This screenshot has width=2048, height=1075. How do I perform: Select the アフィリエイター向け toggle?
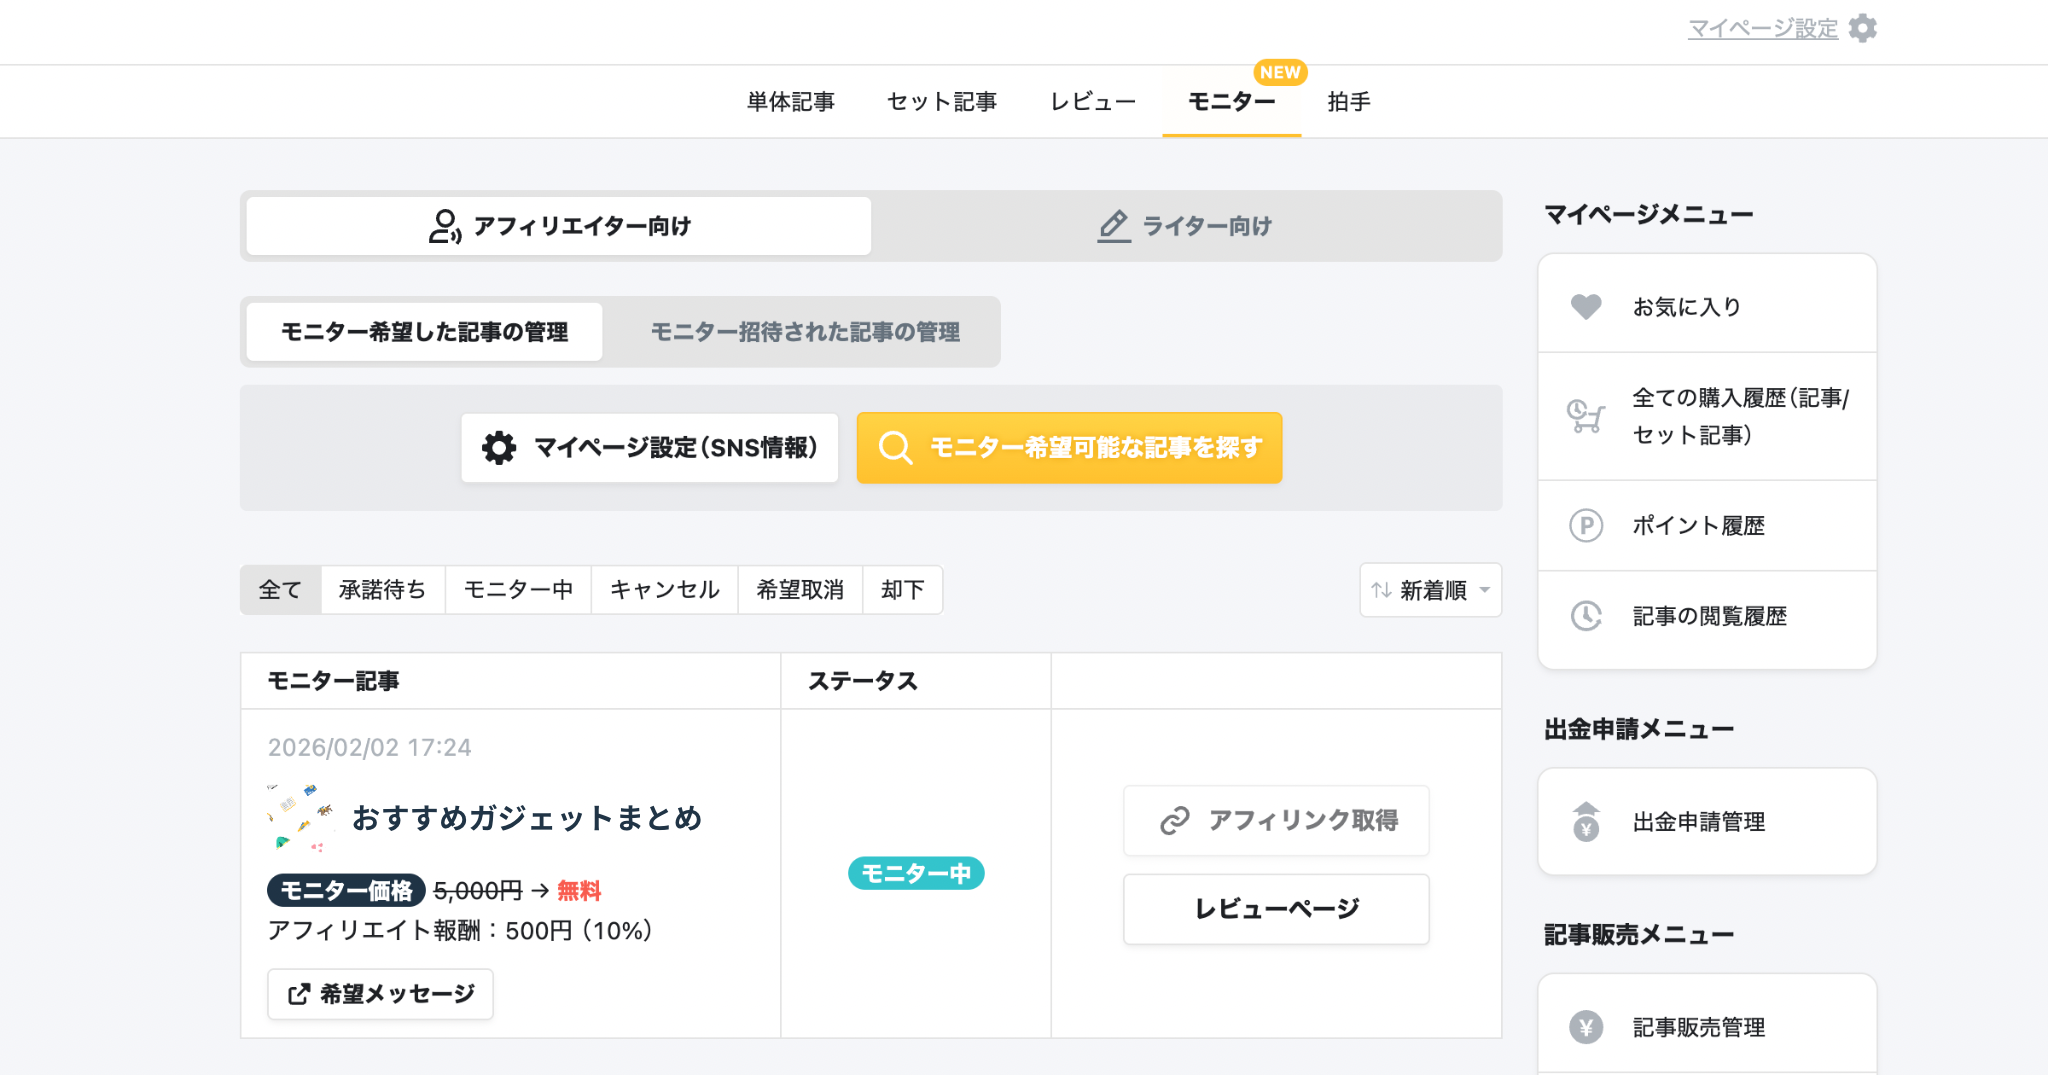559,226
